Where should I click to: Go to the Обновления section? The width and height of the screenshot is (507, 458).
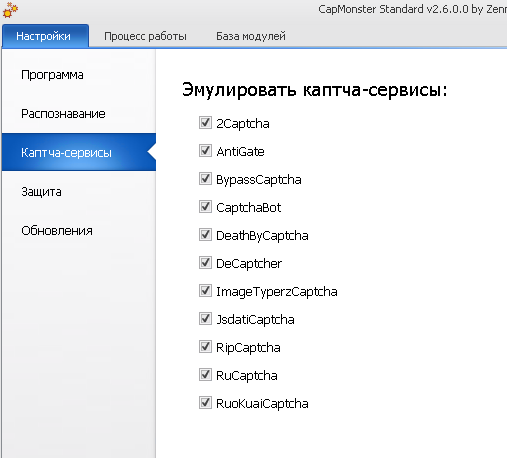(79, 231)
